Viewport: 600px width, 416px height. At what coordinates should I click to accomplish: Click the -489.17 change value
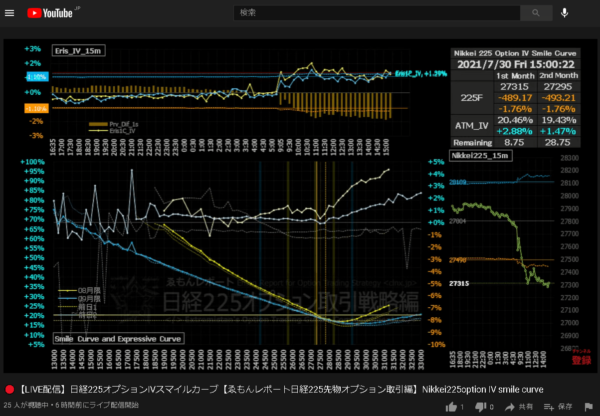pyautogui.click(x=515, y=98)
